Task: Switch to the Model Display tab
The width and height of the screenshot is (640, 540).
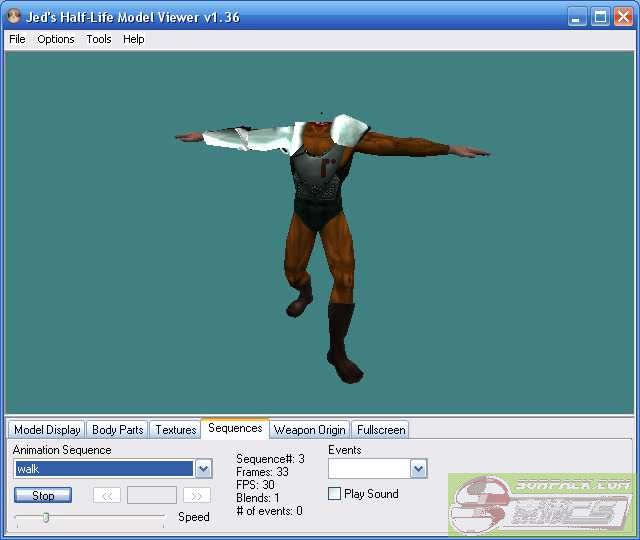Action: (47, 430)
